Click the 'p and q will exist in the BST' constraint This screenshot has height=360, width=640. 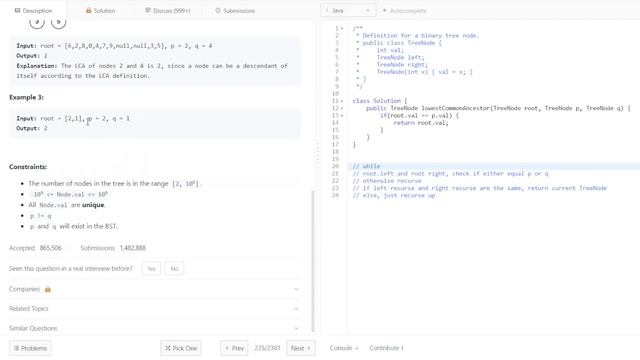coord(73,226)
